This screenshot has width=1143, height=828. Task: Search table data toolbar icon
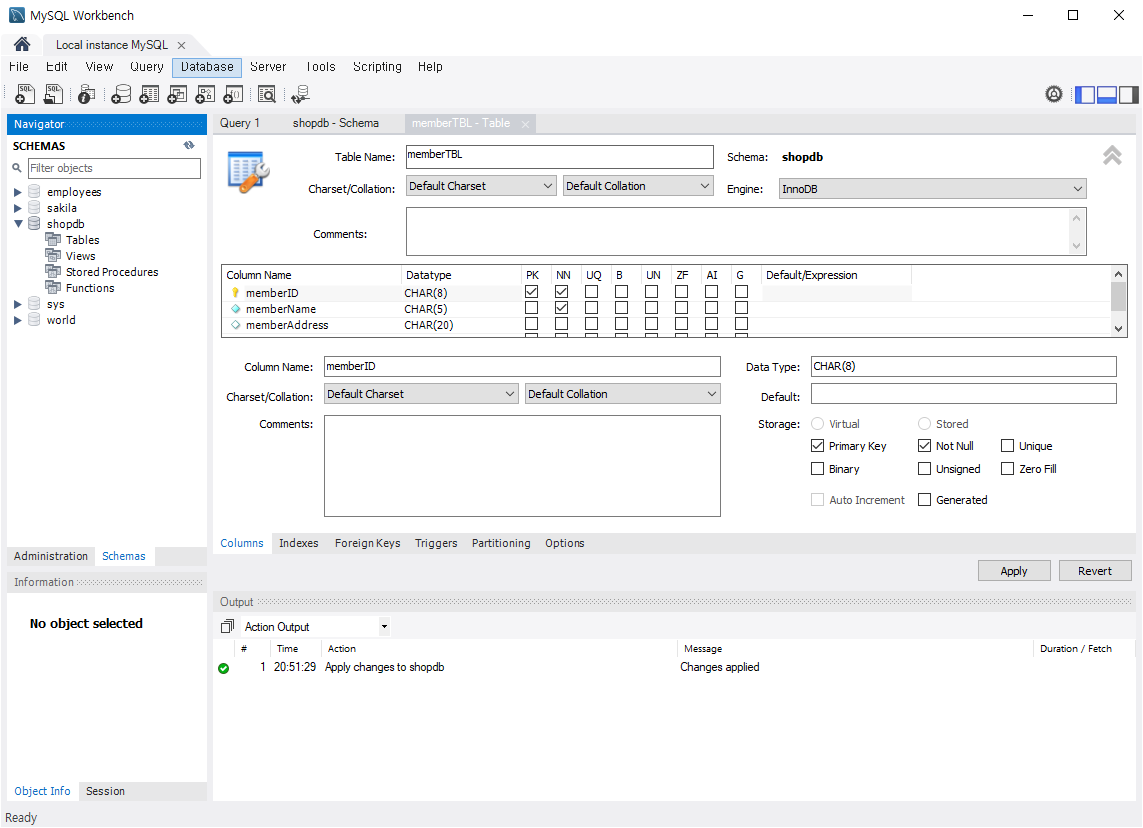(267, 94)
